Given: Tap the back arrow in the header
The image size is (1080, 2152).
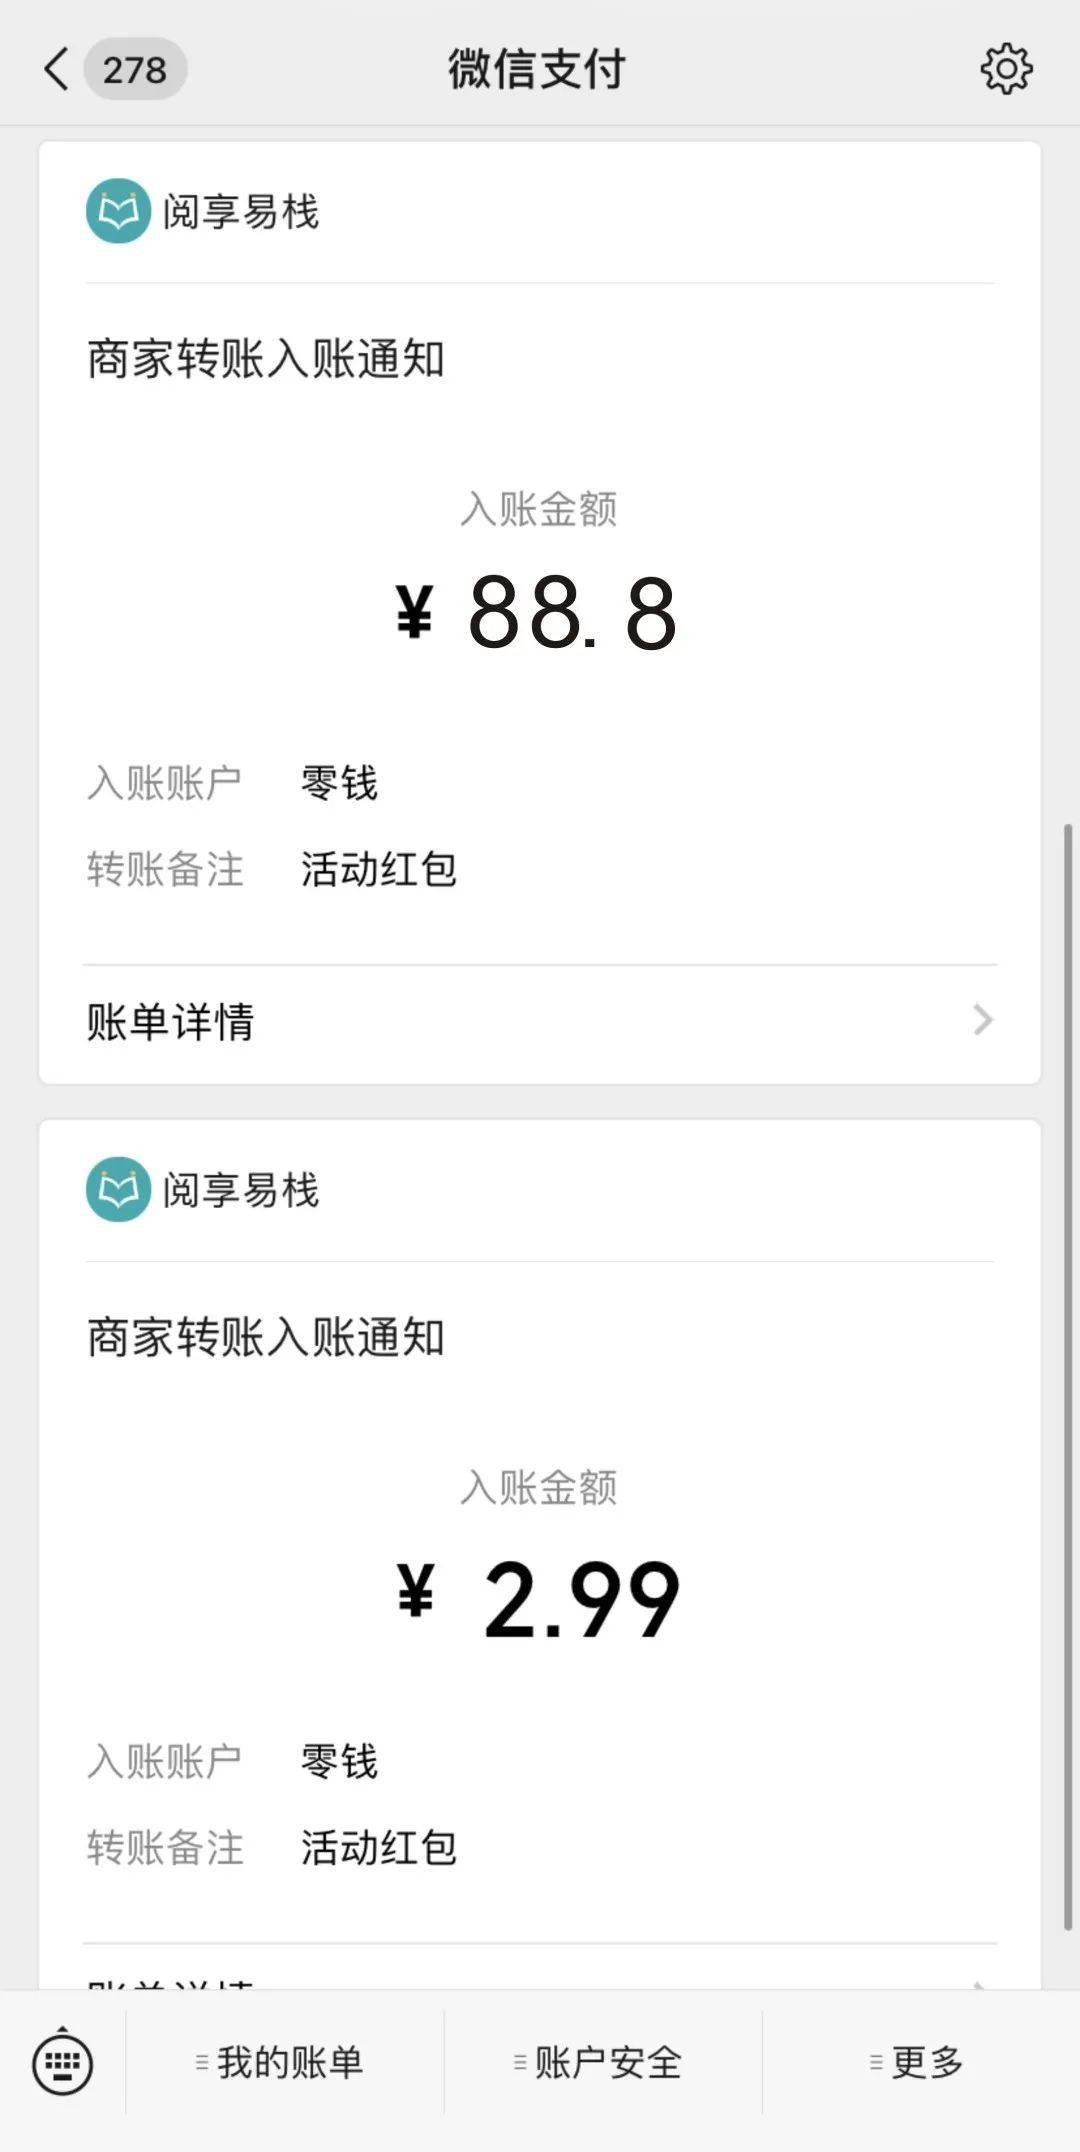Looking at the screenshot, I should click(57, 70).
